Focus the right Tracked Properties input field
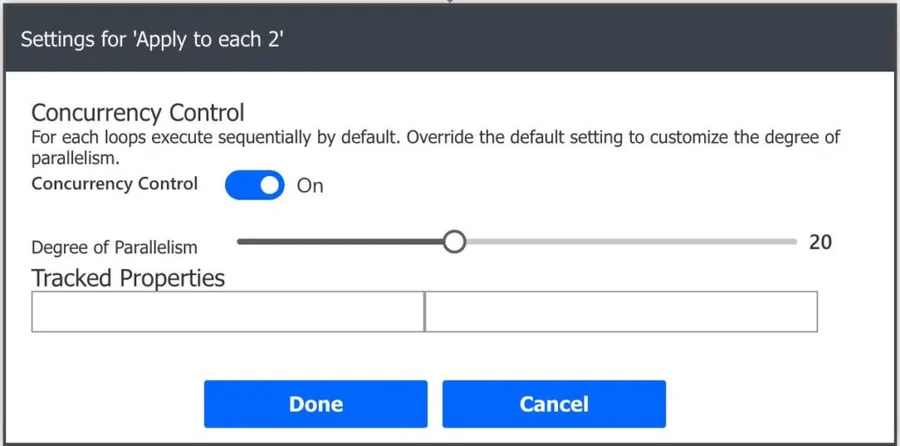The width and height of the screenshot is (900, 446). (621, 312)
